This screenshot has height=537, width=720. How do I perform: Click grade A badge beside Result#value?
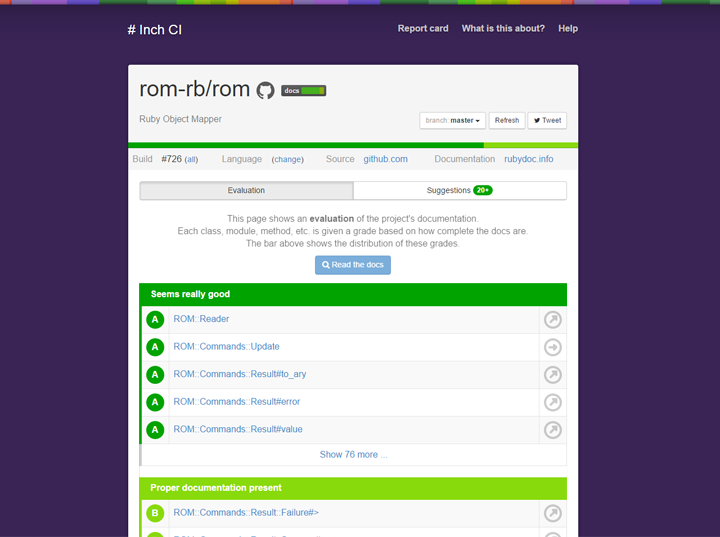point(155,430)
